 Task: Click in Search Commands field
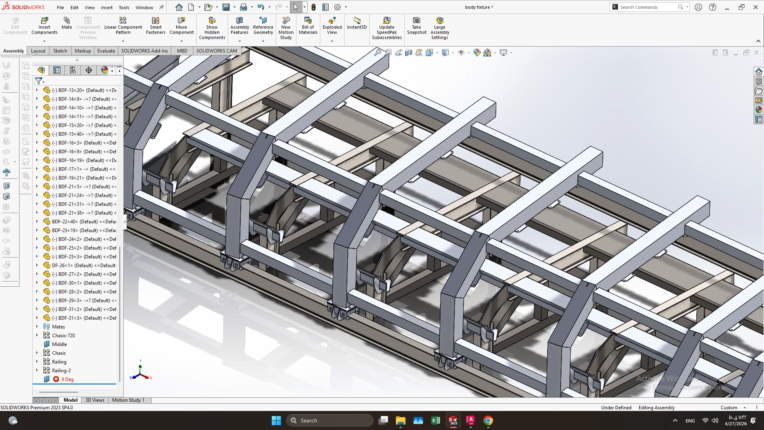point(648,7)
